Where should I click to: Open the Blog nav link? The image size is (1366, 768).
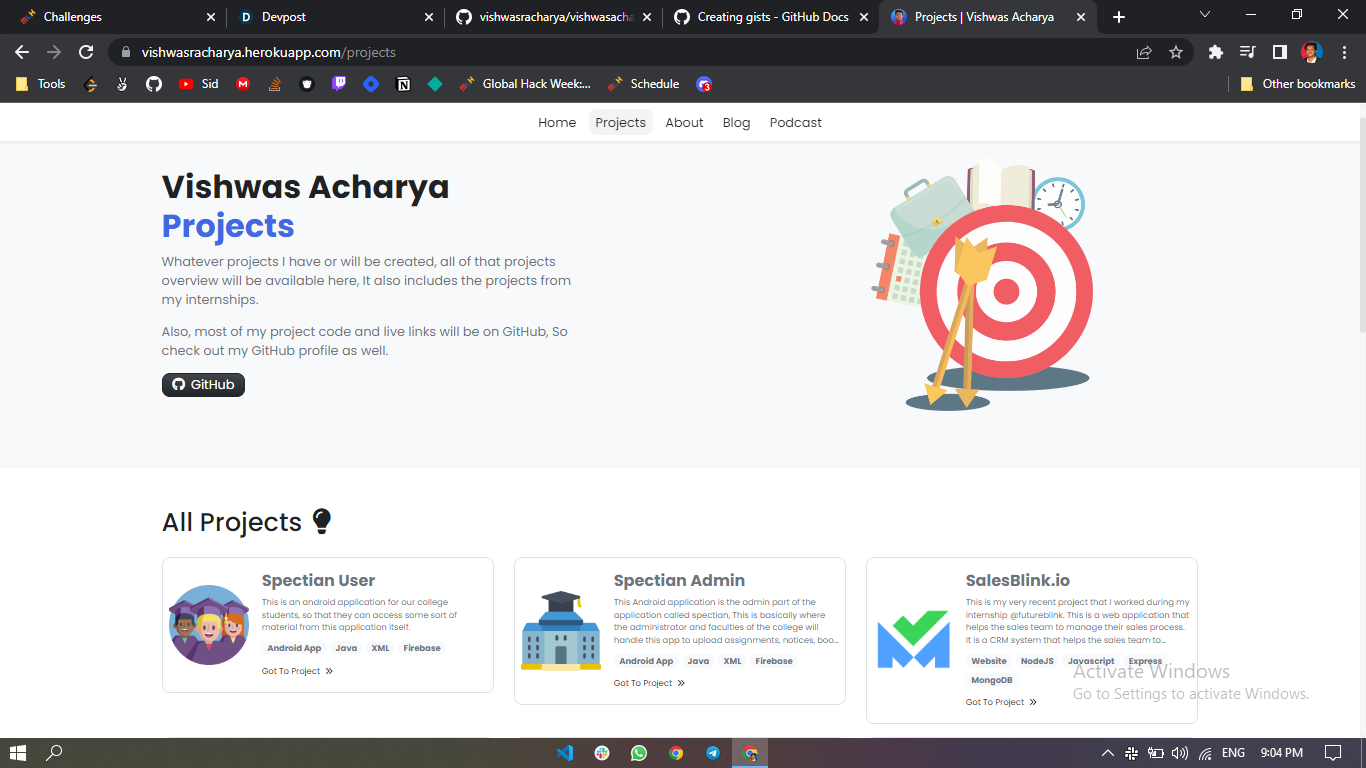click(736, 122)
